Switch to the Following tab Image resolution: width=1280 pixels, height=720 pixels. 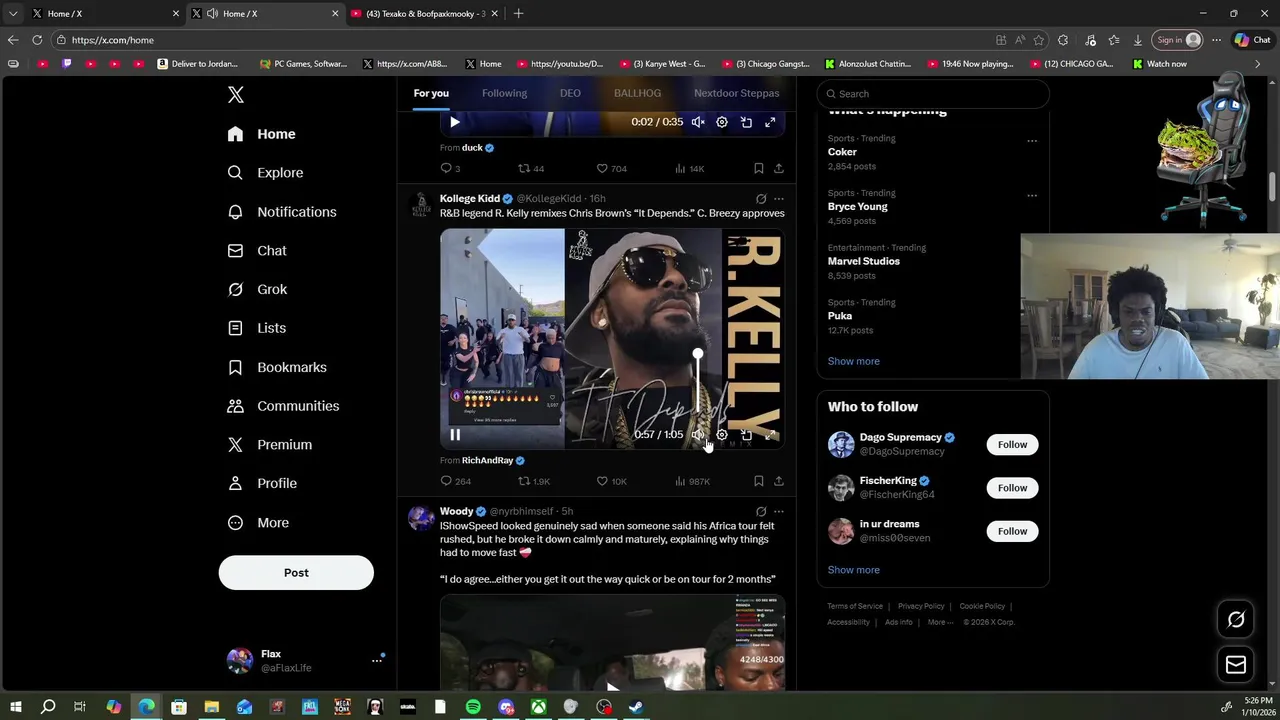point(504,93)
